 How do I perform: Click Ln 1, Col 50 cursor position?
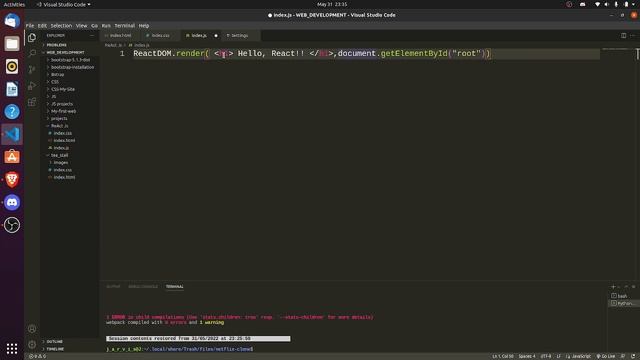pyautogui.click(x=503, y=356)
